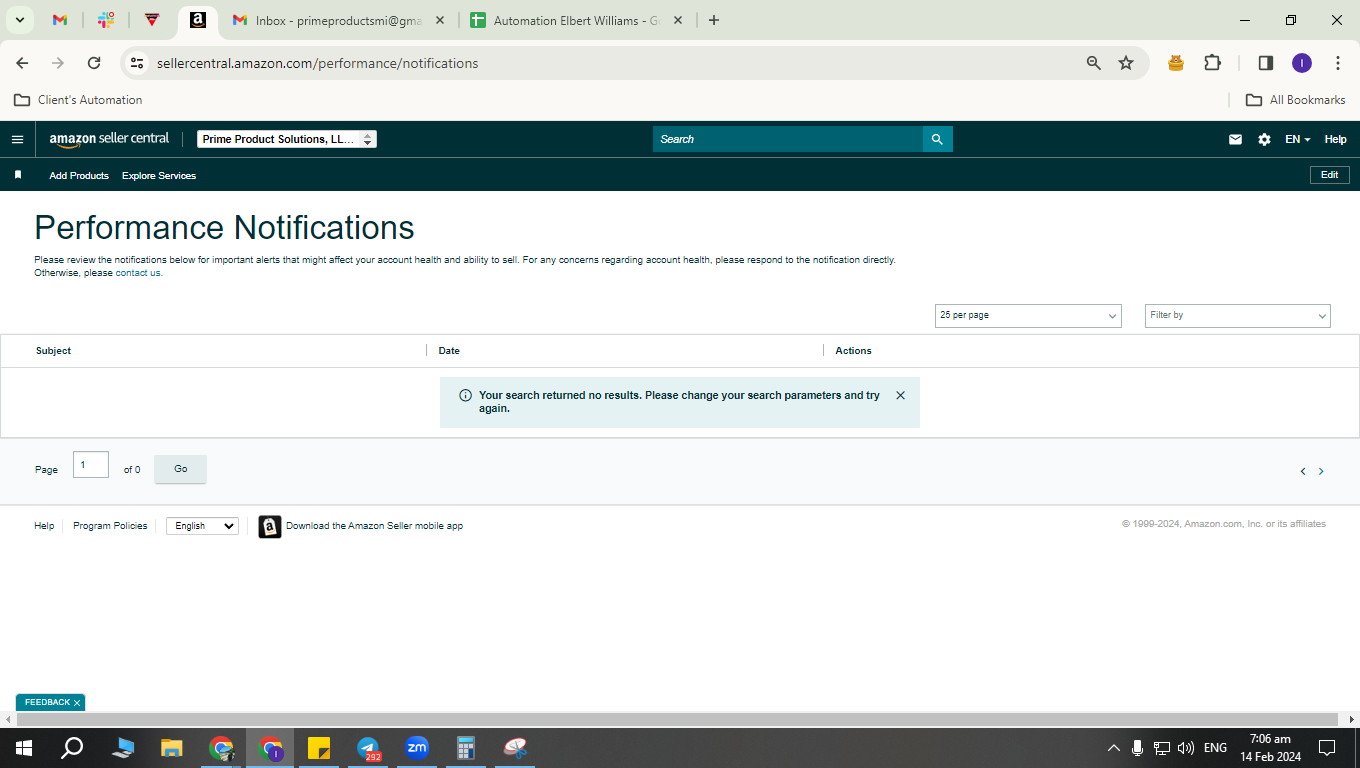This screenshot has width=1360, height=768.
Task: Open the English language select in footer
Action: coord(202,526)
